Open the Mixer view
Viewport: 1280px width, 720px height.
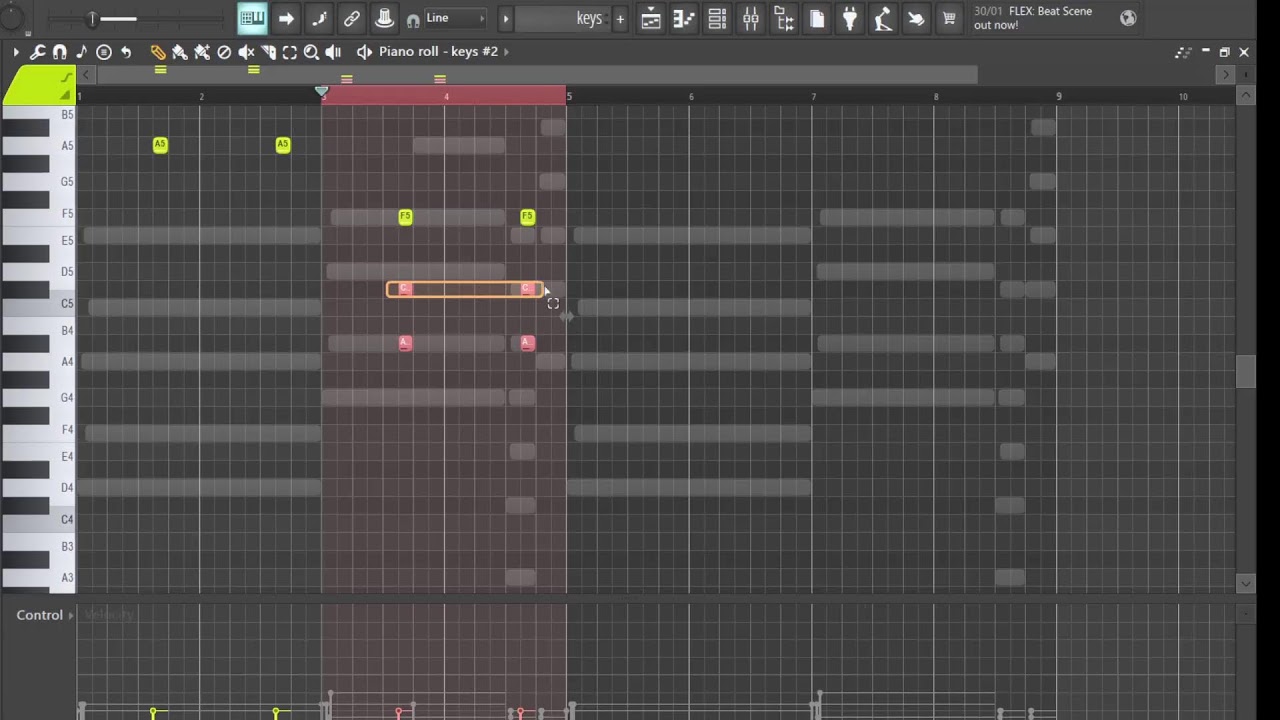(x=751, y=18)
